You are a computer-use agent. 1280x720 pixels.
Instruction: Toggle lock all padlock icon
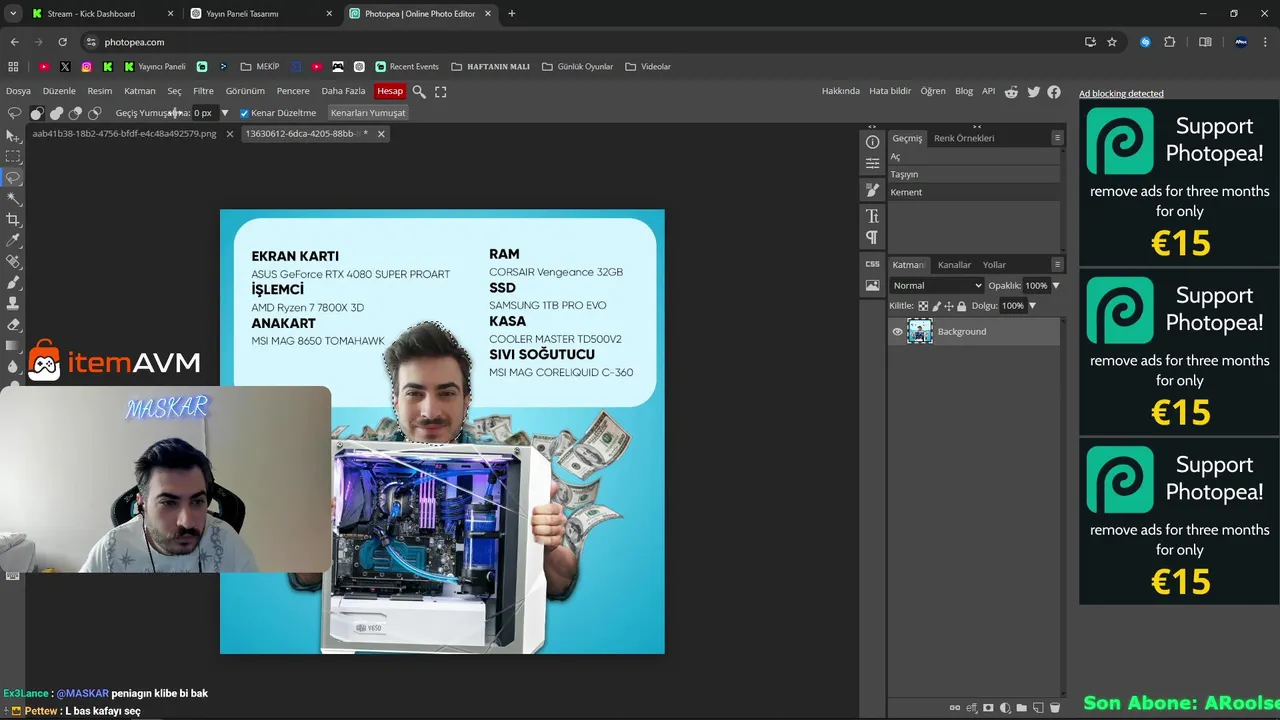(x=961, y=306)
